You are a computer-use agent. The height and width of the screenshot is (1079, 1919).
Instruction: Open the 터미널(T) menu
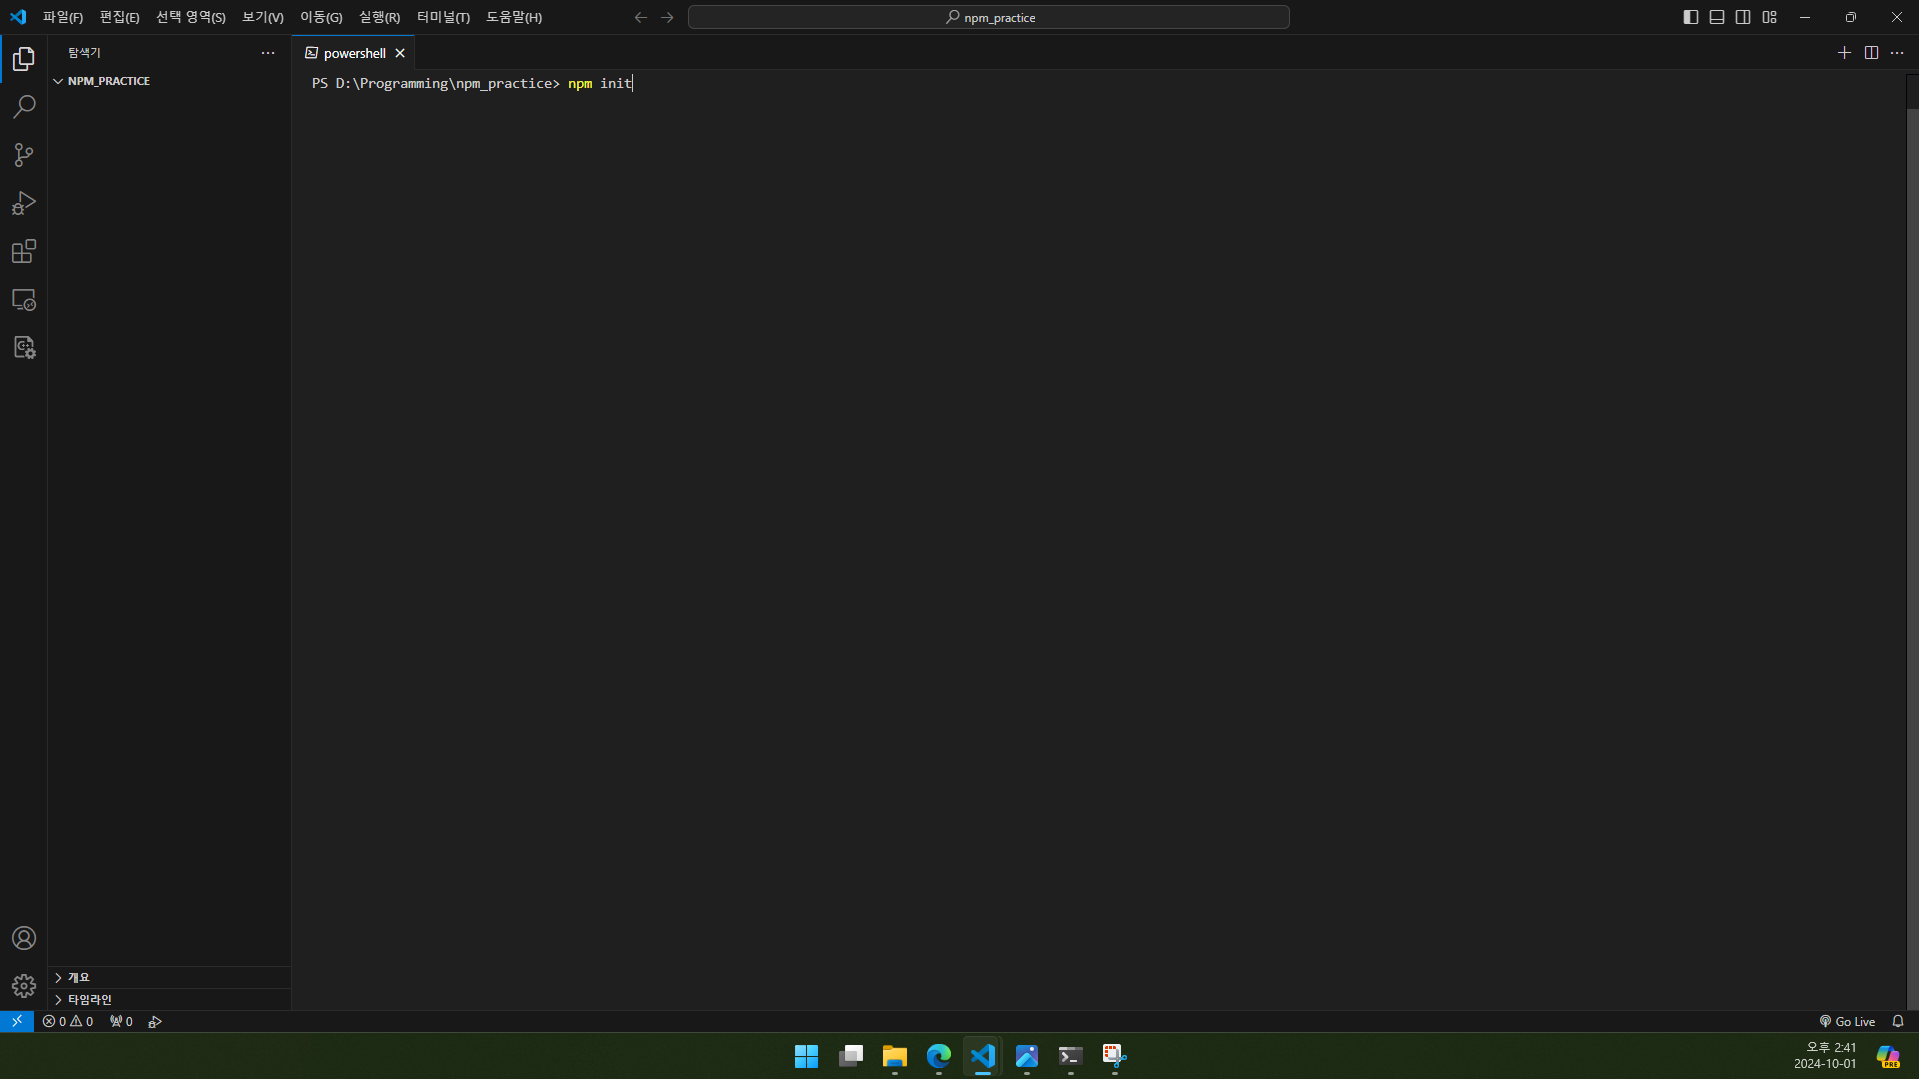click(443, 17)
